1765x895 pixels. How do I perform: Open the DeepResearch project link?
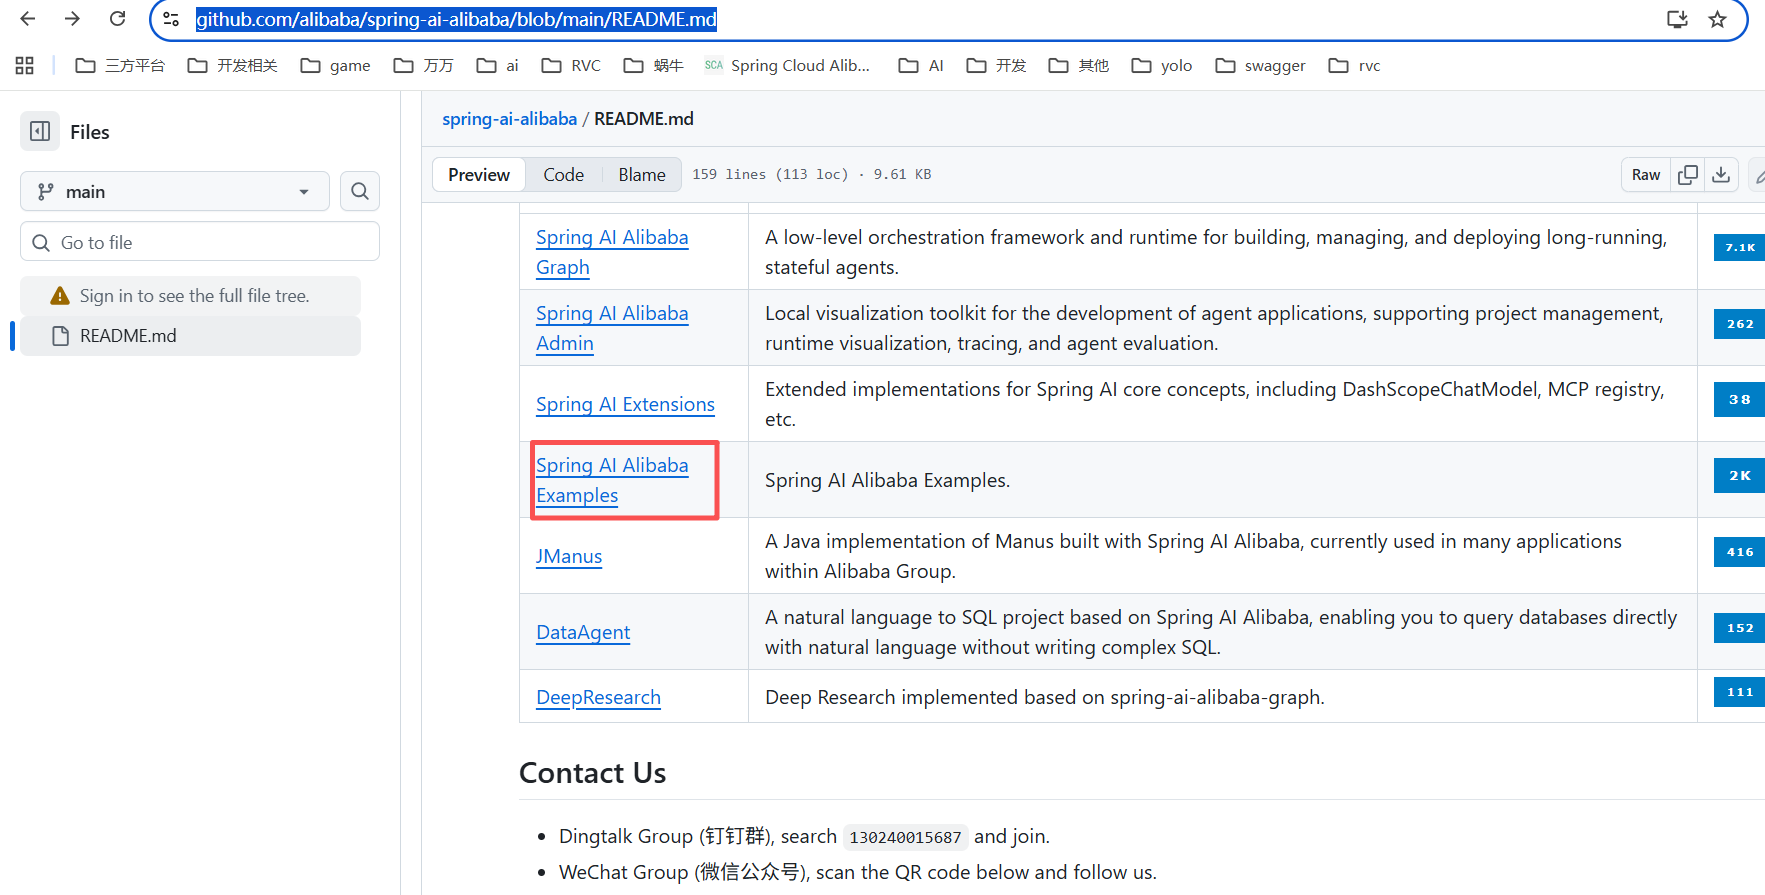tap(599, 697)
